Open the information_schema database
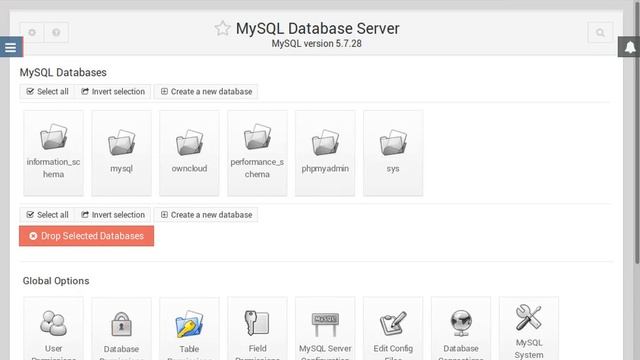 click(x=53, y=153)
